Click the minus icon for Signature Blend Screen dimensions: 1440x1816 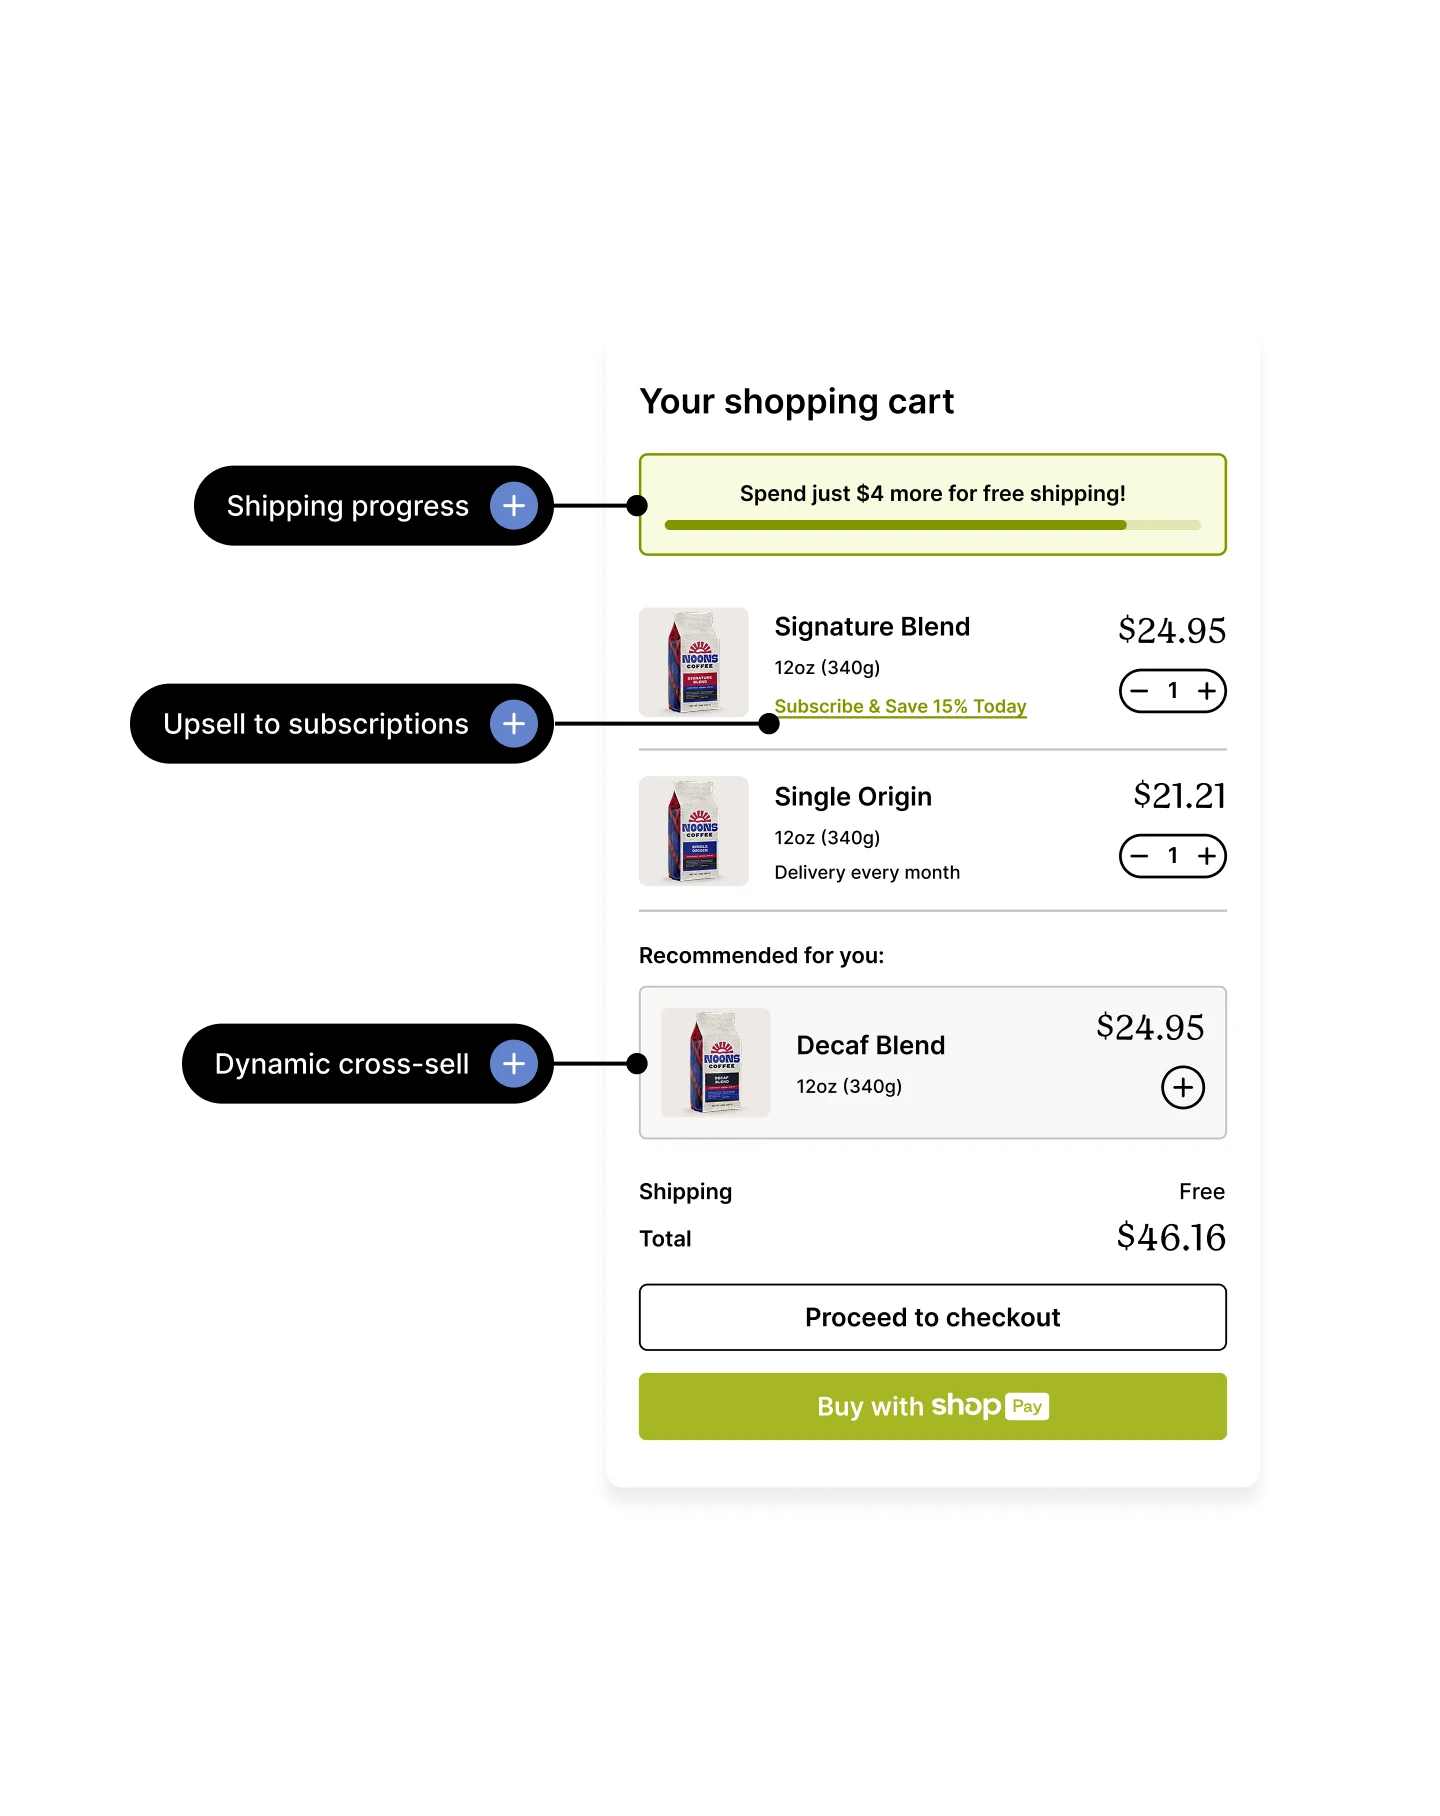click(x=1138, y=691)
